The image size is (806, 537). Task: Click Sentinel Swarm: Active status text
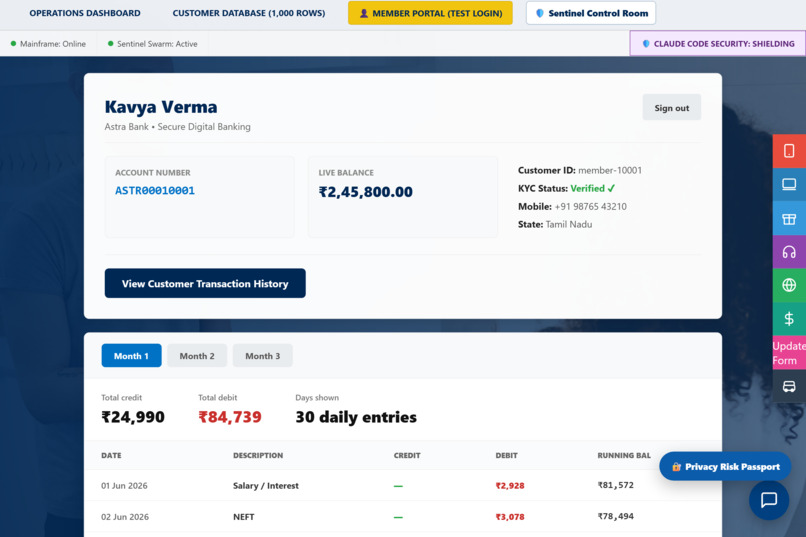tap(157, 44)
